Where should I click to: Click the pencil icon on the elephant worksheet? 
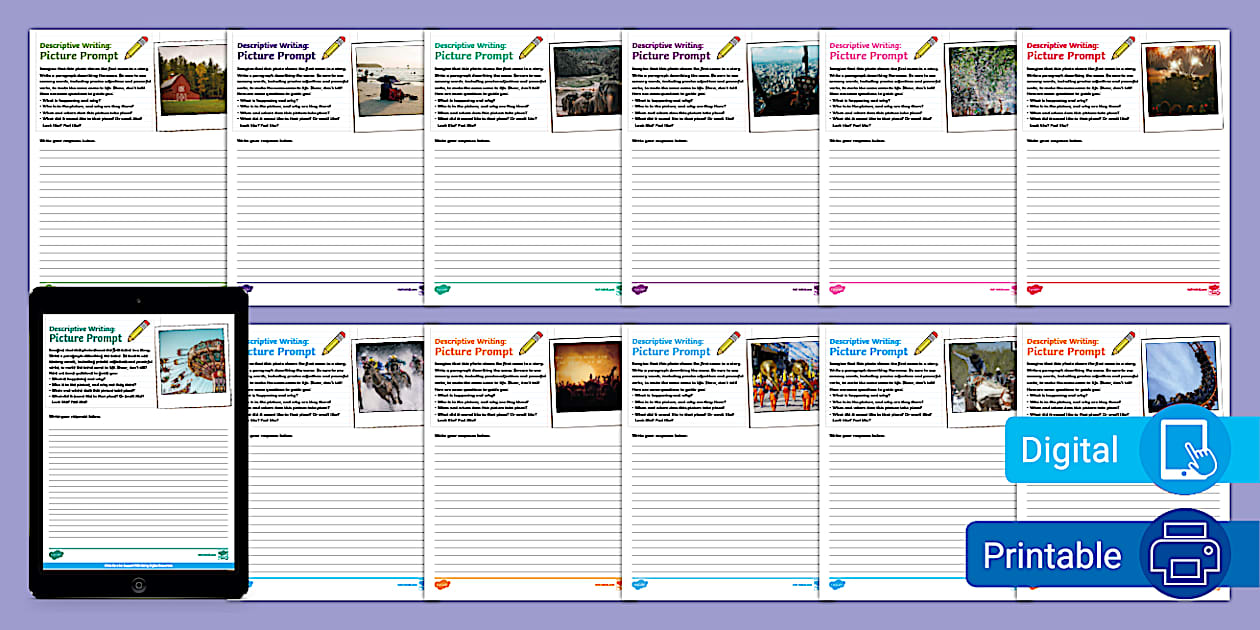coord(530,48)
